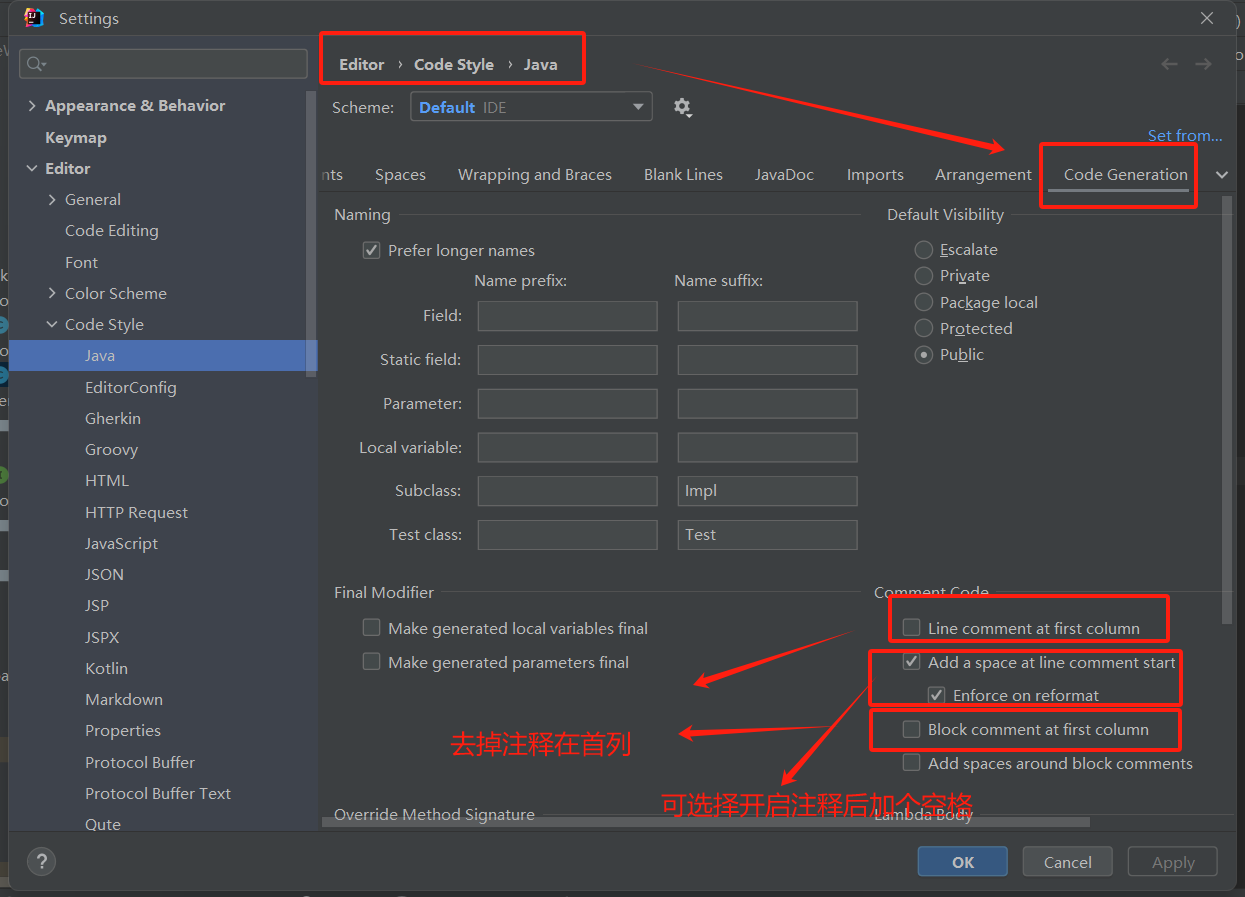1245x897 pixels.
Task: Click the Set from... link
Action: coord(1185,136)
